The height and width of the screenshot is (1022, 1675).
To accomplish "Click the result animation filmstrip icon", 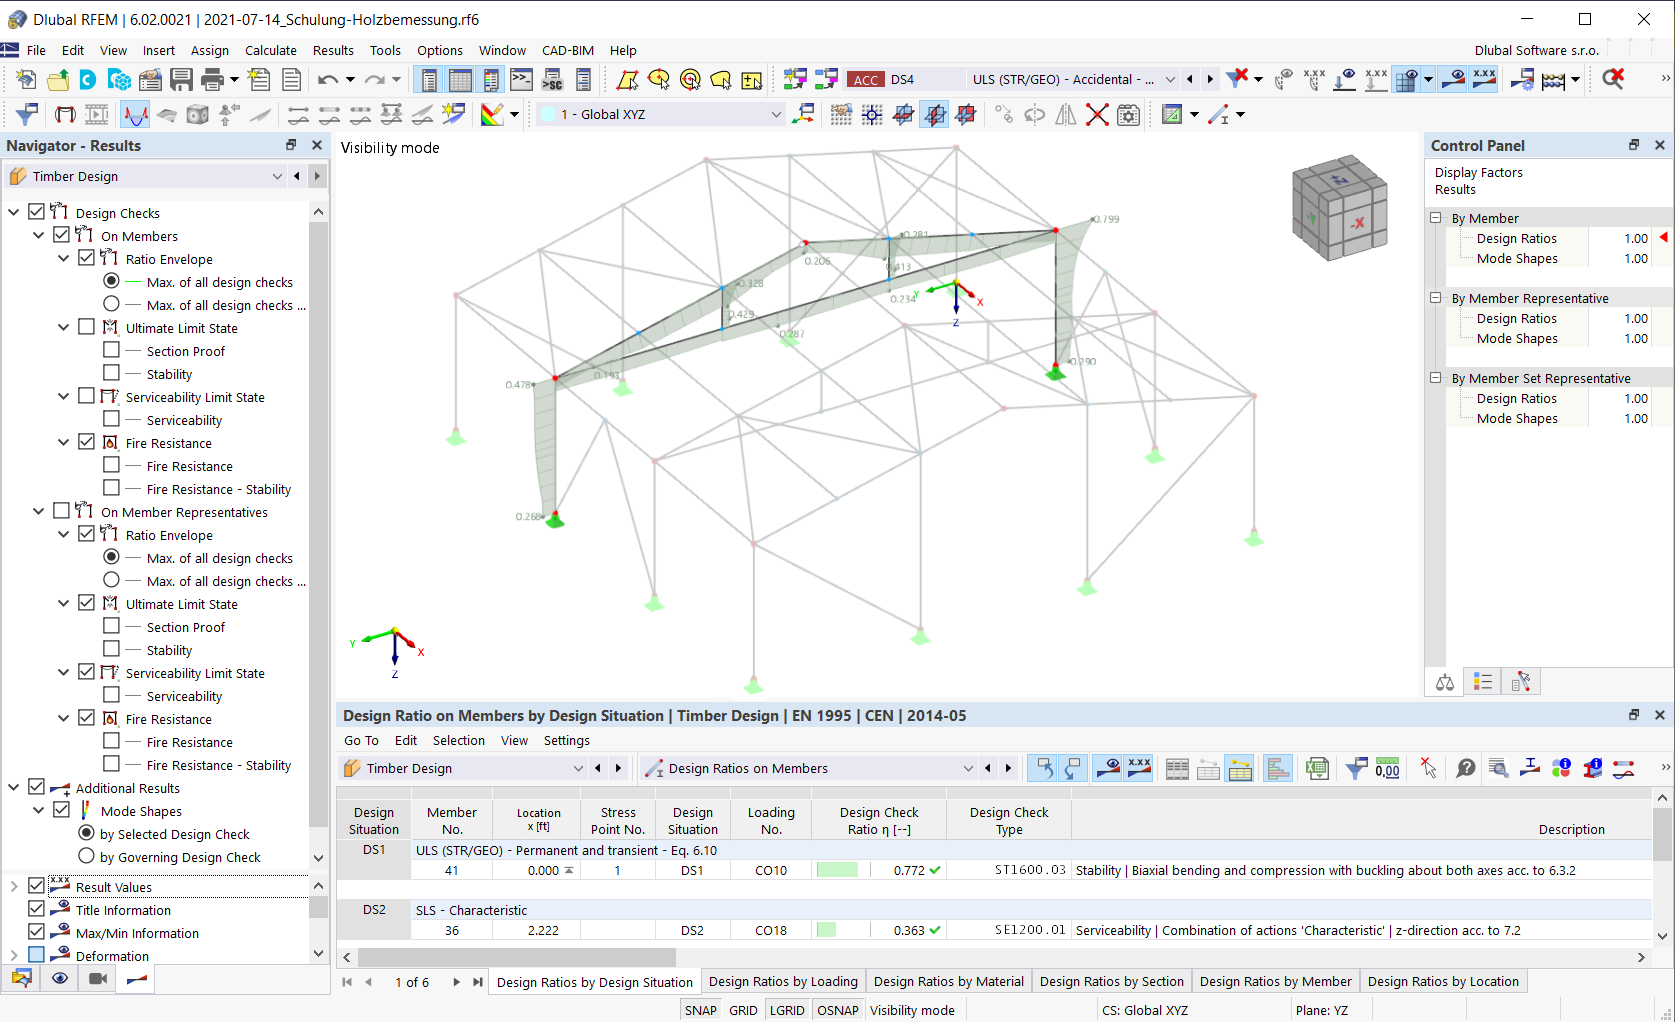I will pos(97,115).
